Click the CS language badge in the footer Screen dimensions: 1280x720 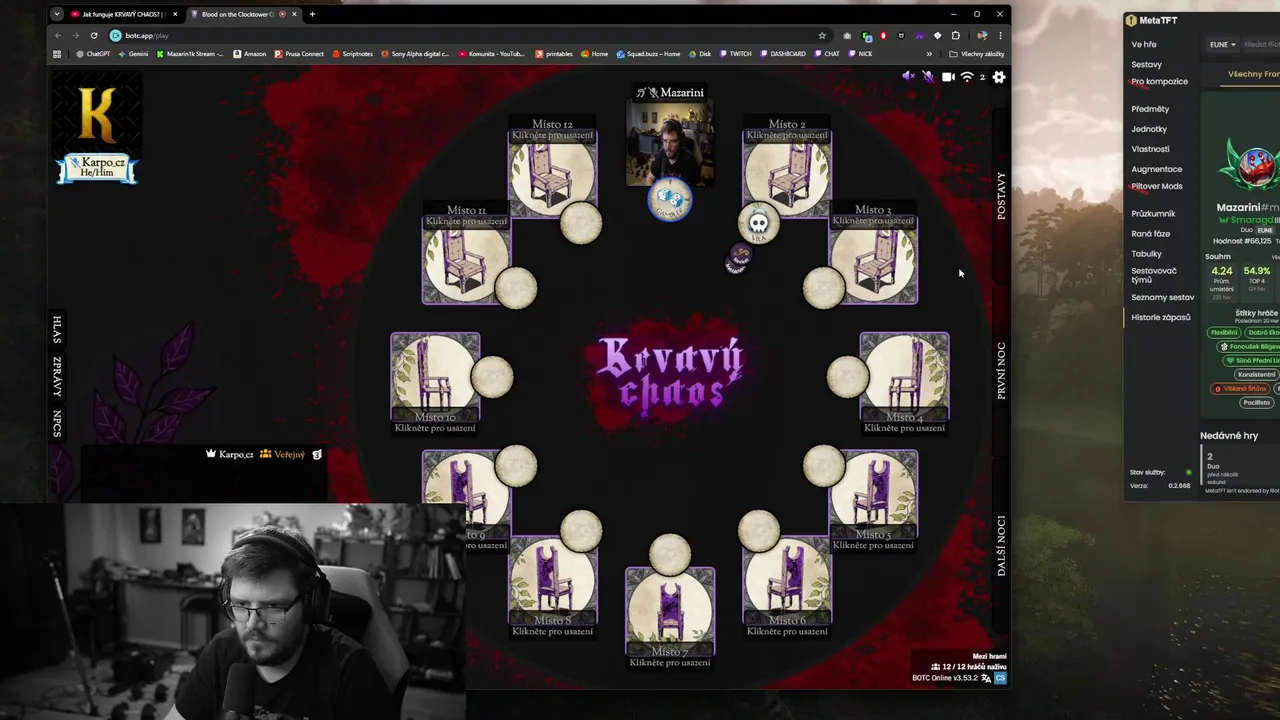(1000, 678)
